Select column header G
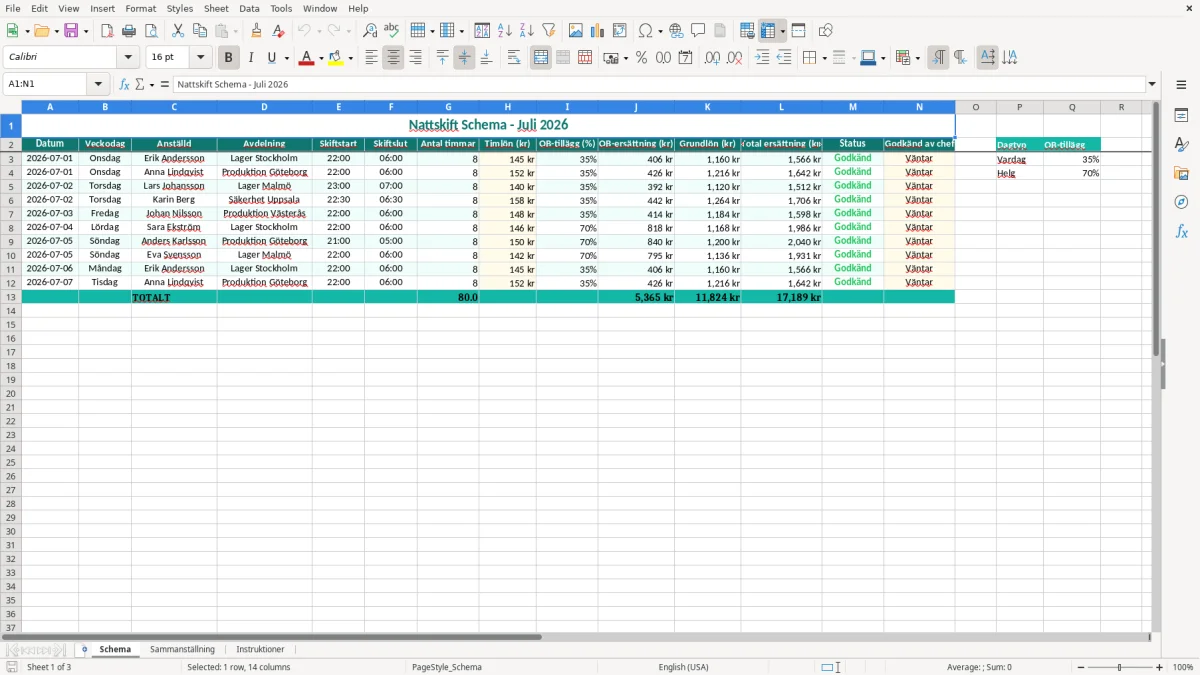Viewport: 1200px width, 675px height. 448,107
